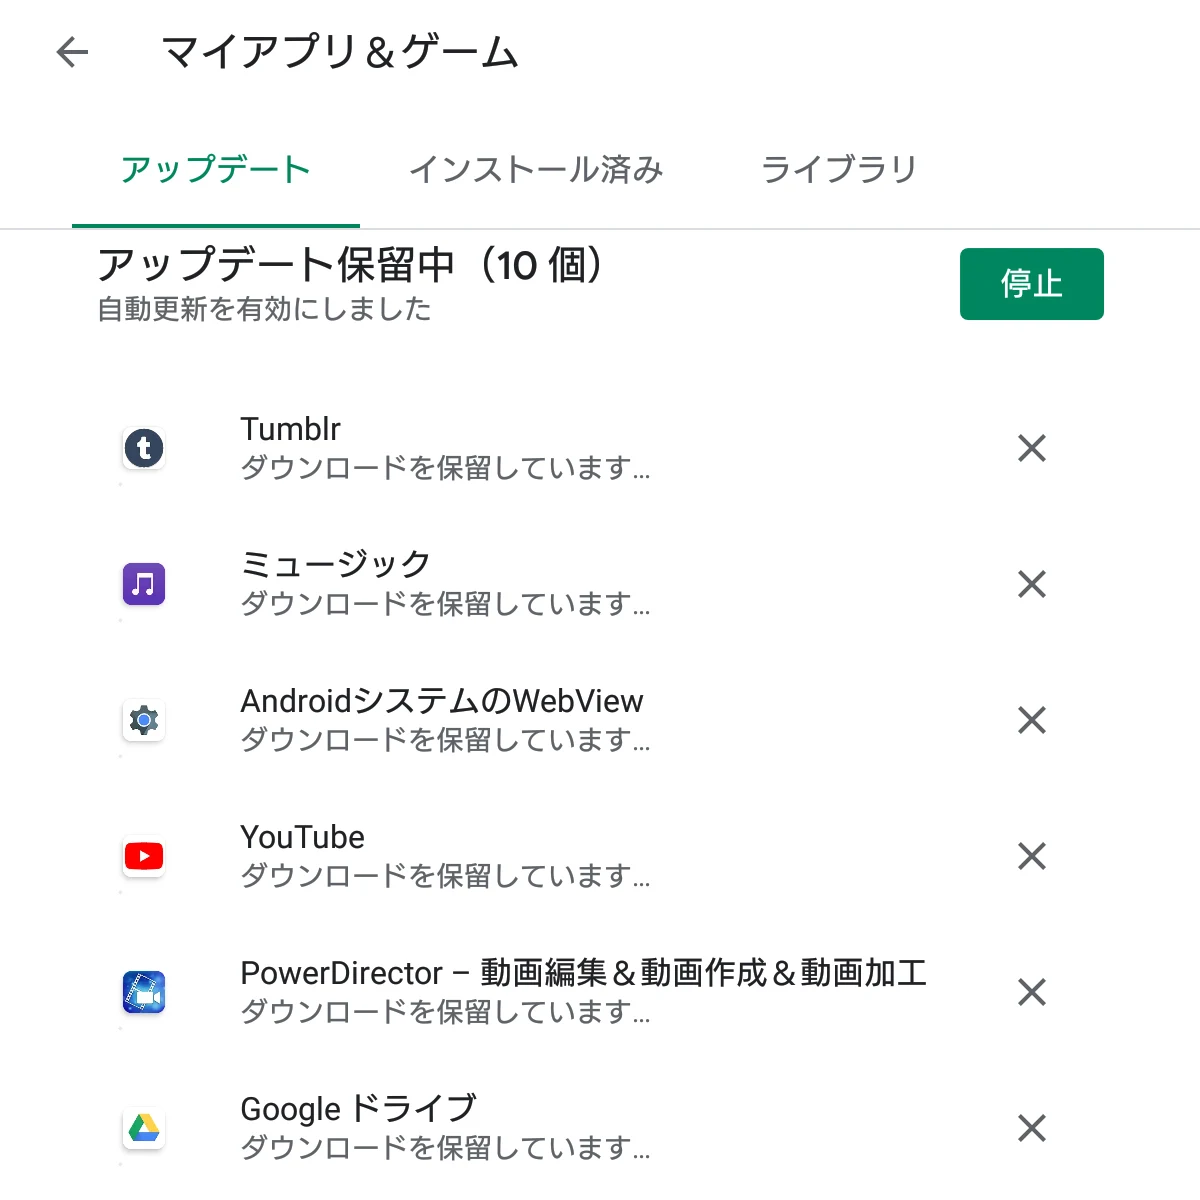The width and height of the screenshot is (1200, 1200).
Task: Tap the Google ドライブ list title
Action: pos(358,1109)
